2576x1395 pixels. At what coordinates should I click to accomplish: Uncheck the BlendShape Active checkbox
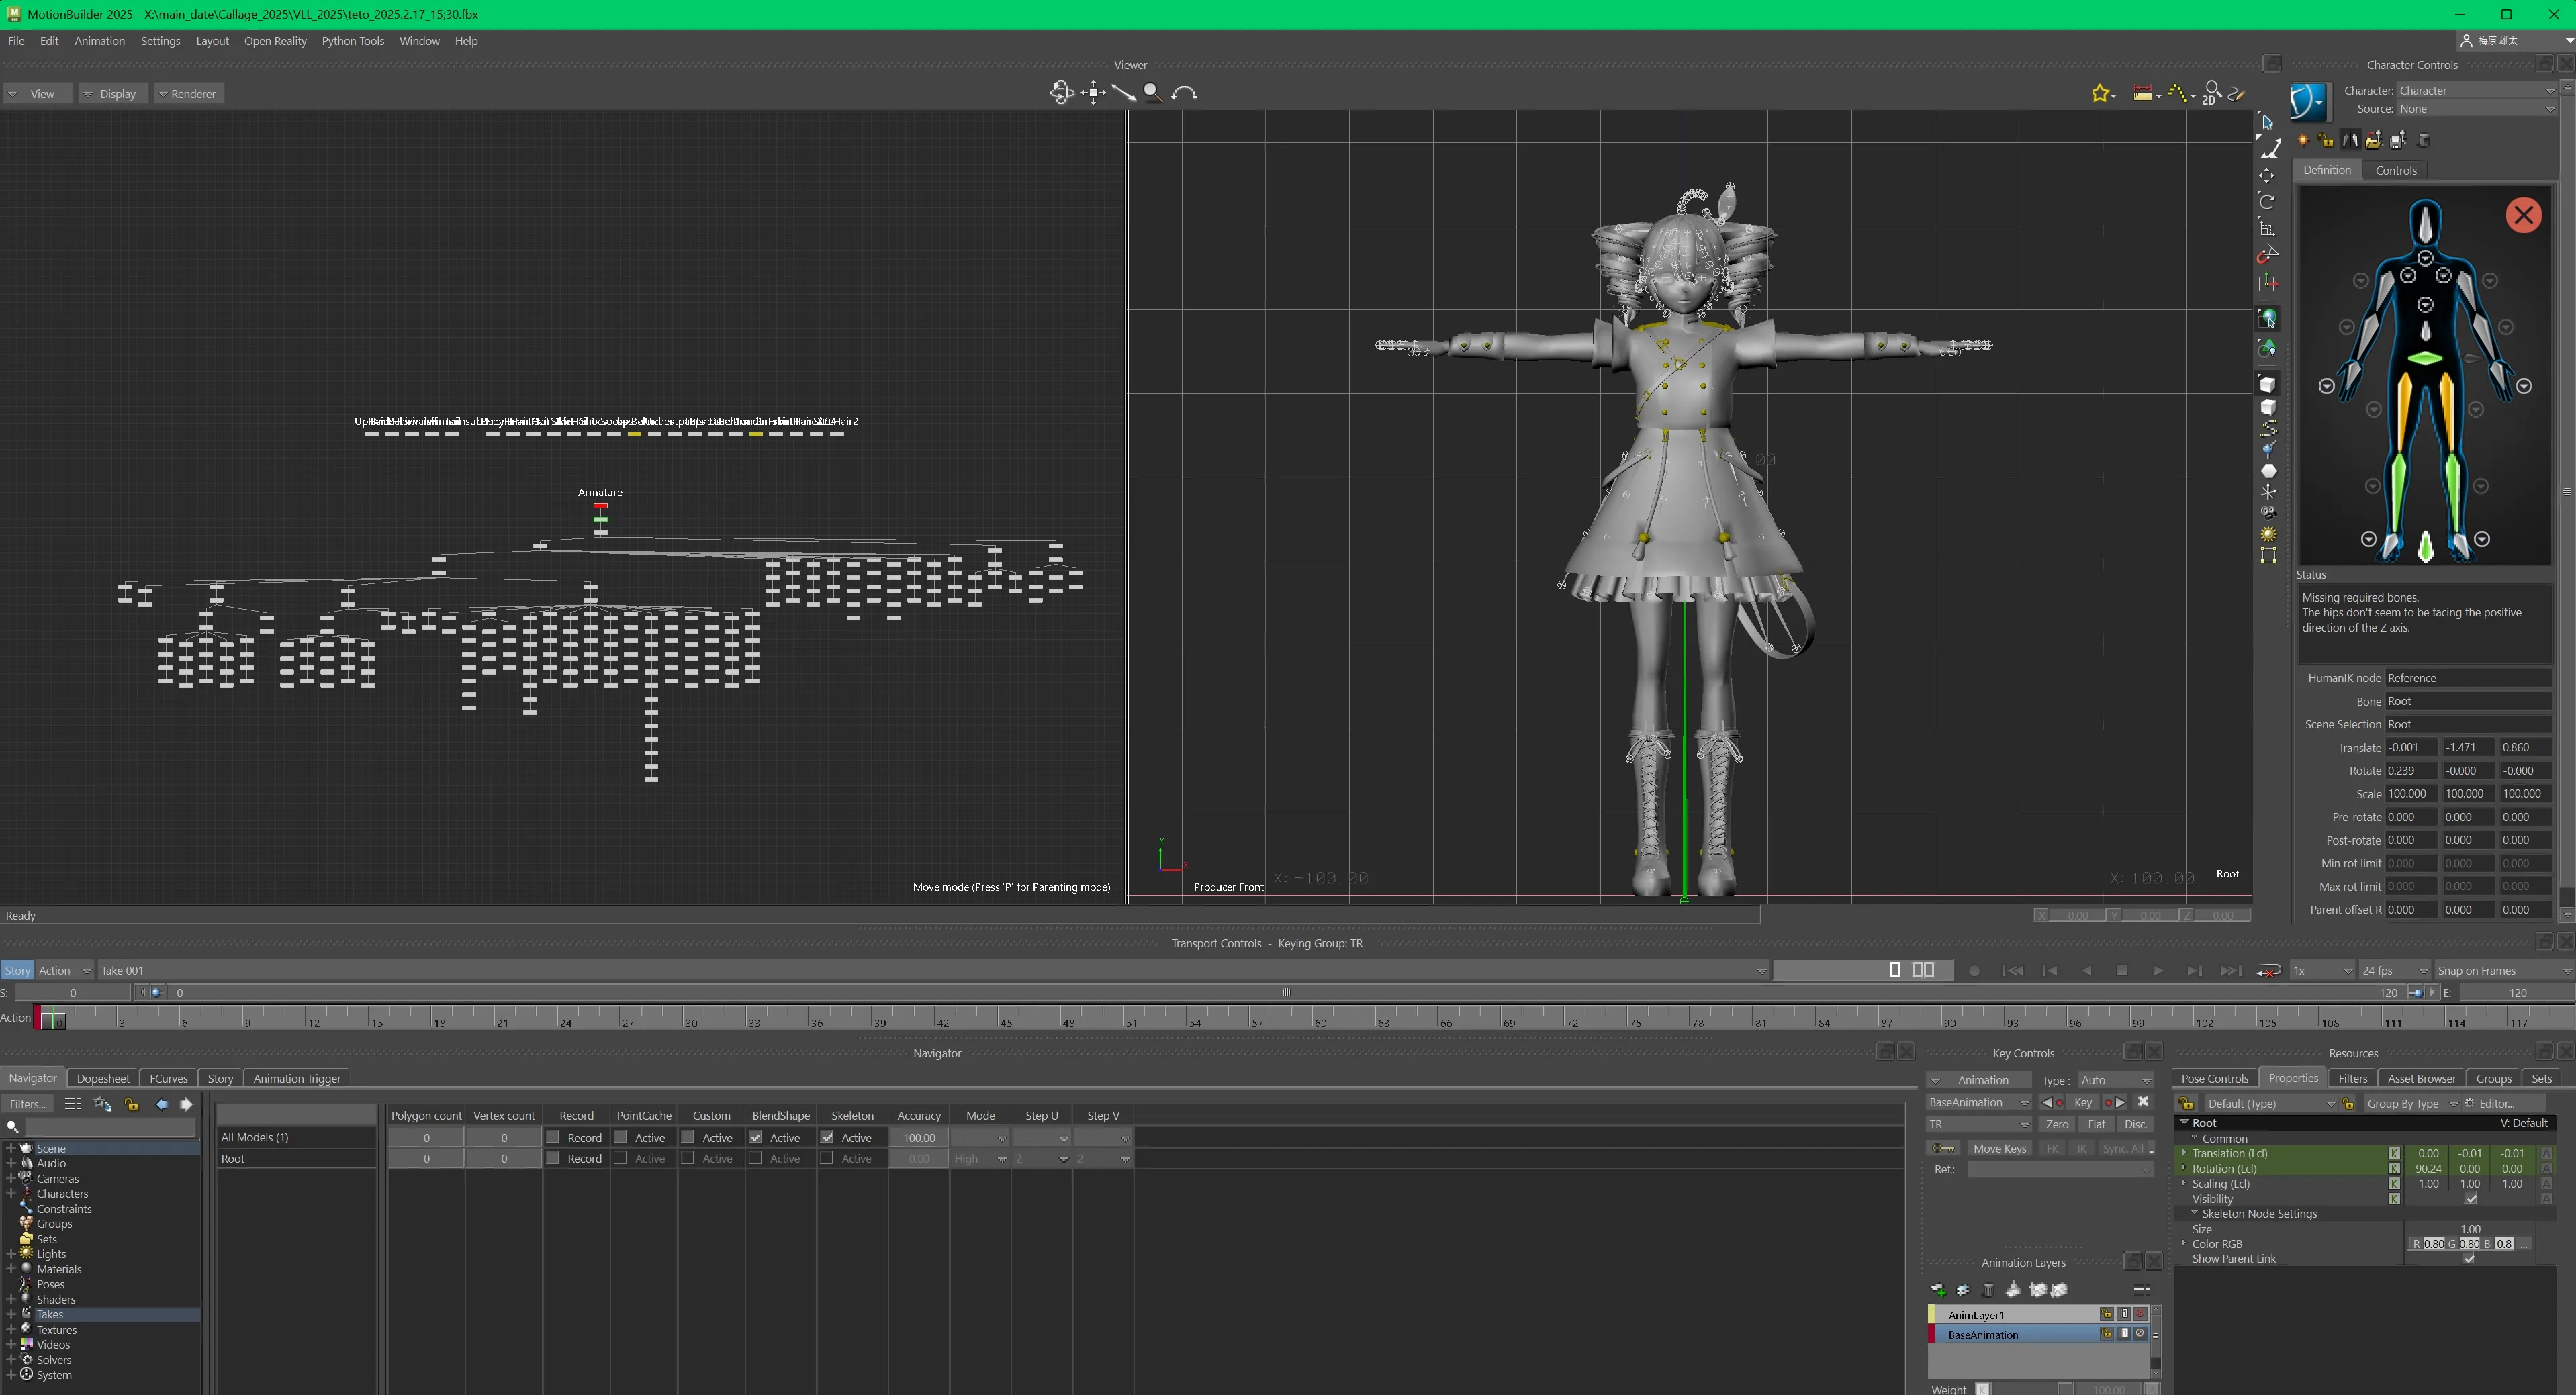[x=756, y=1137]
